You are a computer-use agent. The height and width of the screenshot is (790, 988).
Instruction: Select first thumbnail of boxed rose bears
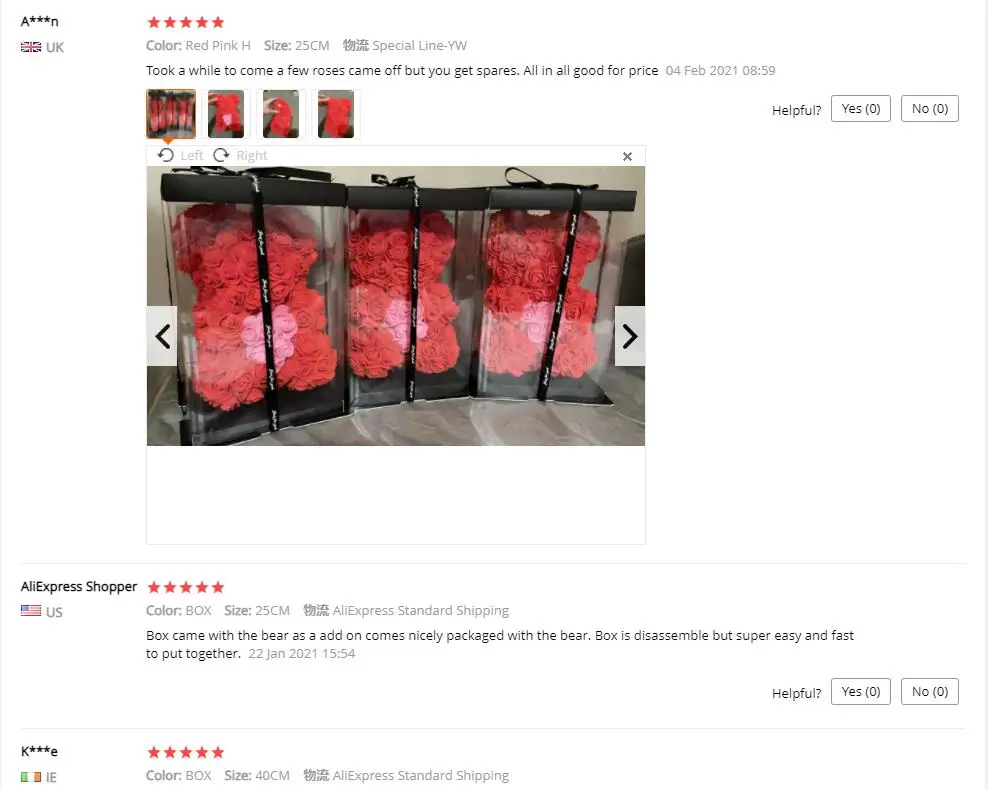[x=171, y=114]
